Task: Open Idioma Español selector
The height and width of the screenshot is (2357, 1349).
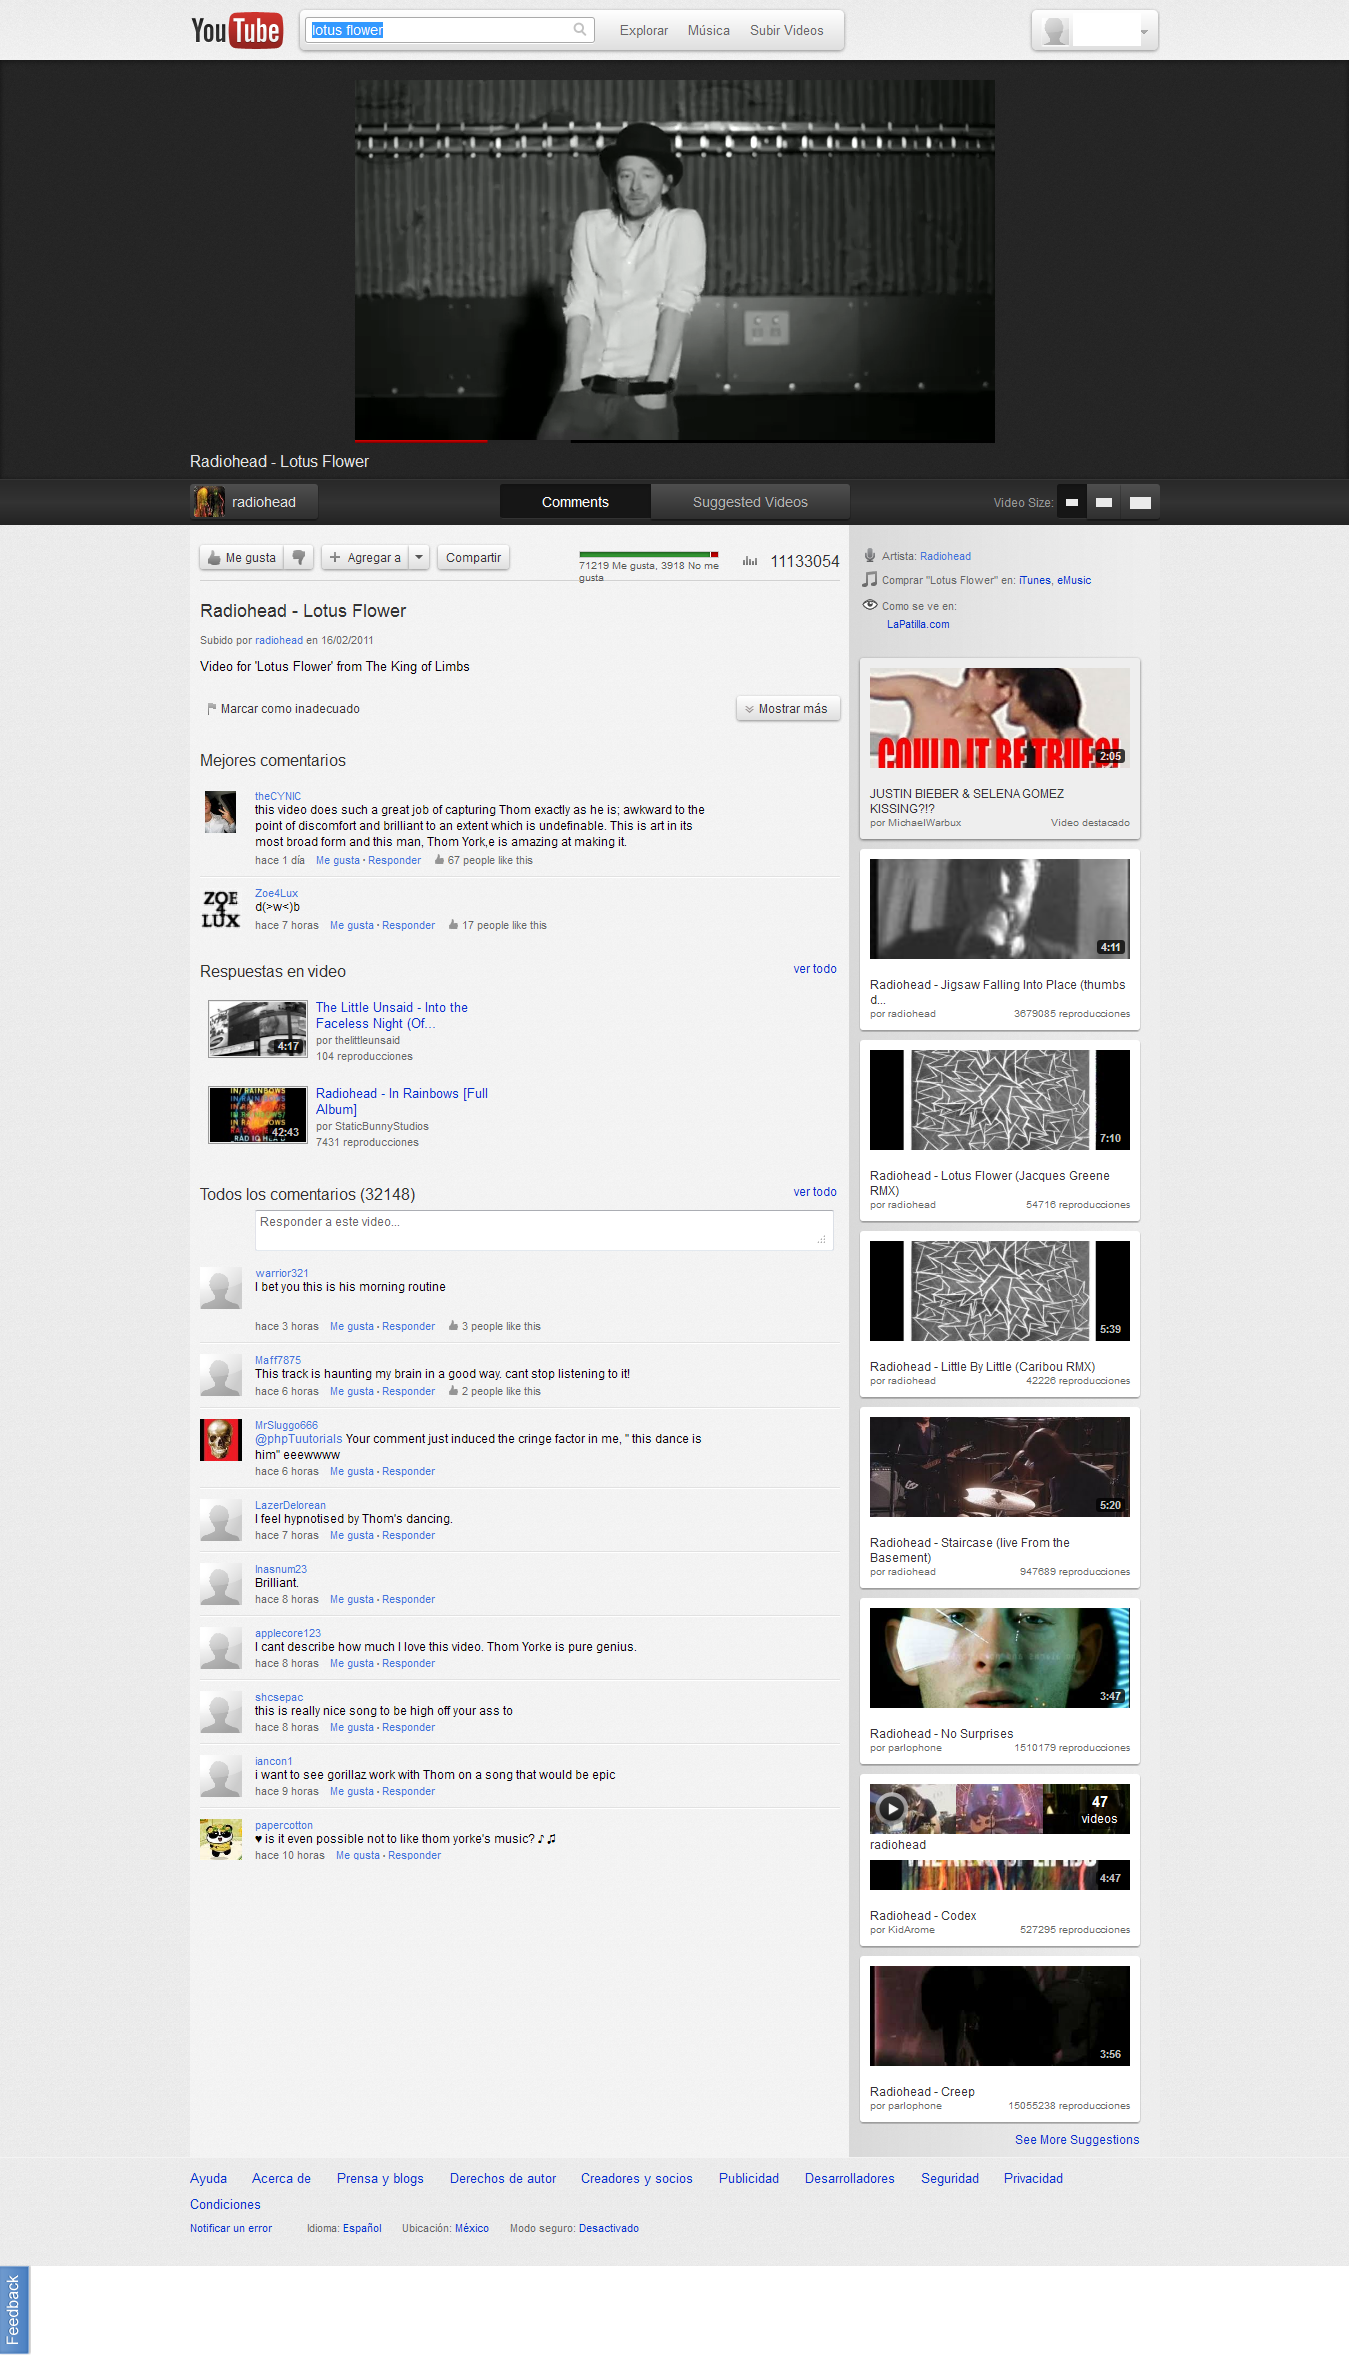Action: [x=362, y=2228]
